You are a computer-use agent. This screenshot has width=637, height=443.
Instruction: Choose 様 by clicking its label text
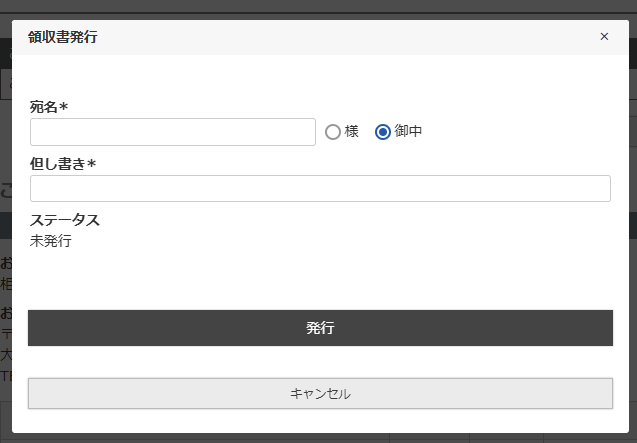tap(352, 131)
